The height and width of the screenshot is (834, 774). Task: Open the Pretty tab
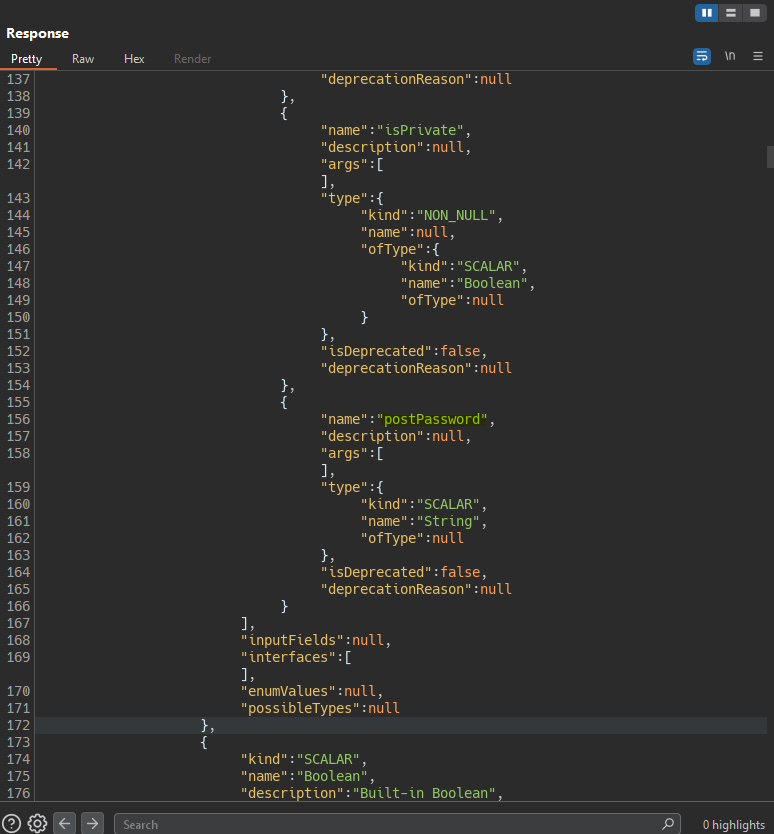tap(27, 59)
